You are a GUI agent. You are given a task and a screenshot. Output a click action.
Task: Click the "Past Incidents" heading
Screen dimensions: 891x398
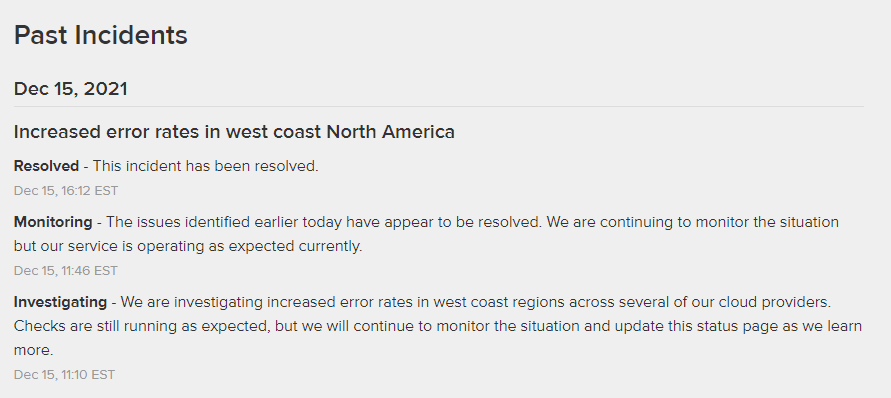click(101, 35)
